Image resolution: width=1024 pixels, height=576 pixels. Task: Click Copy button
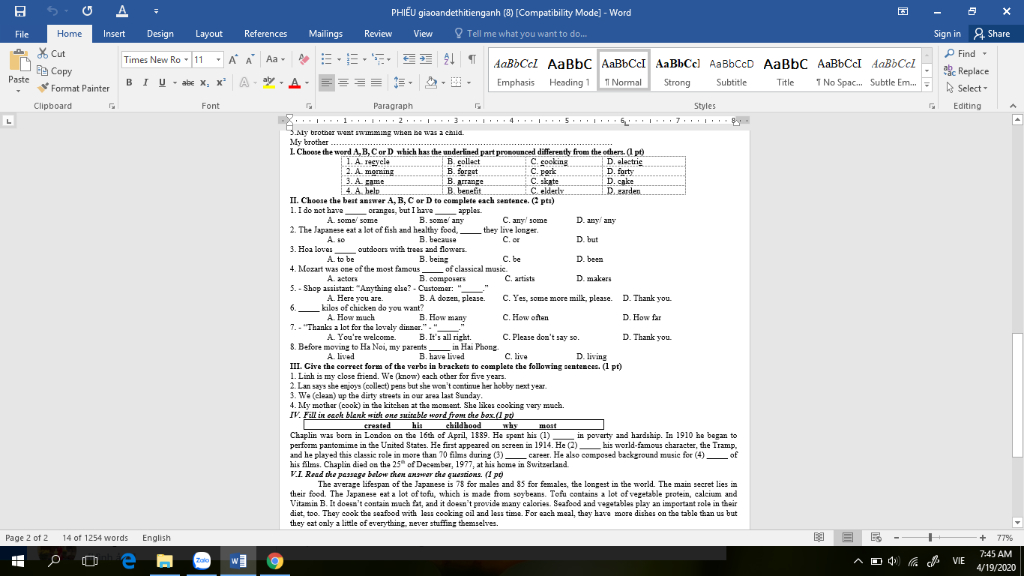[x=54, y=71]
